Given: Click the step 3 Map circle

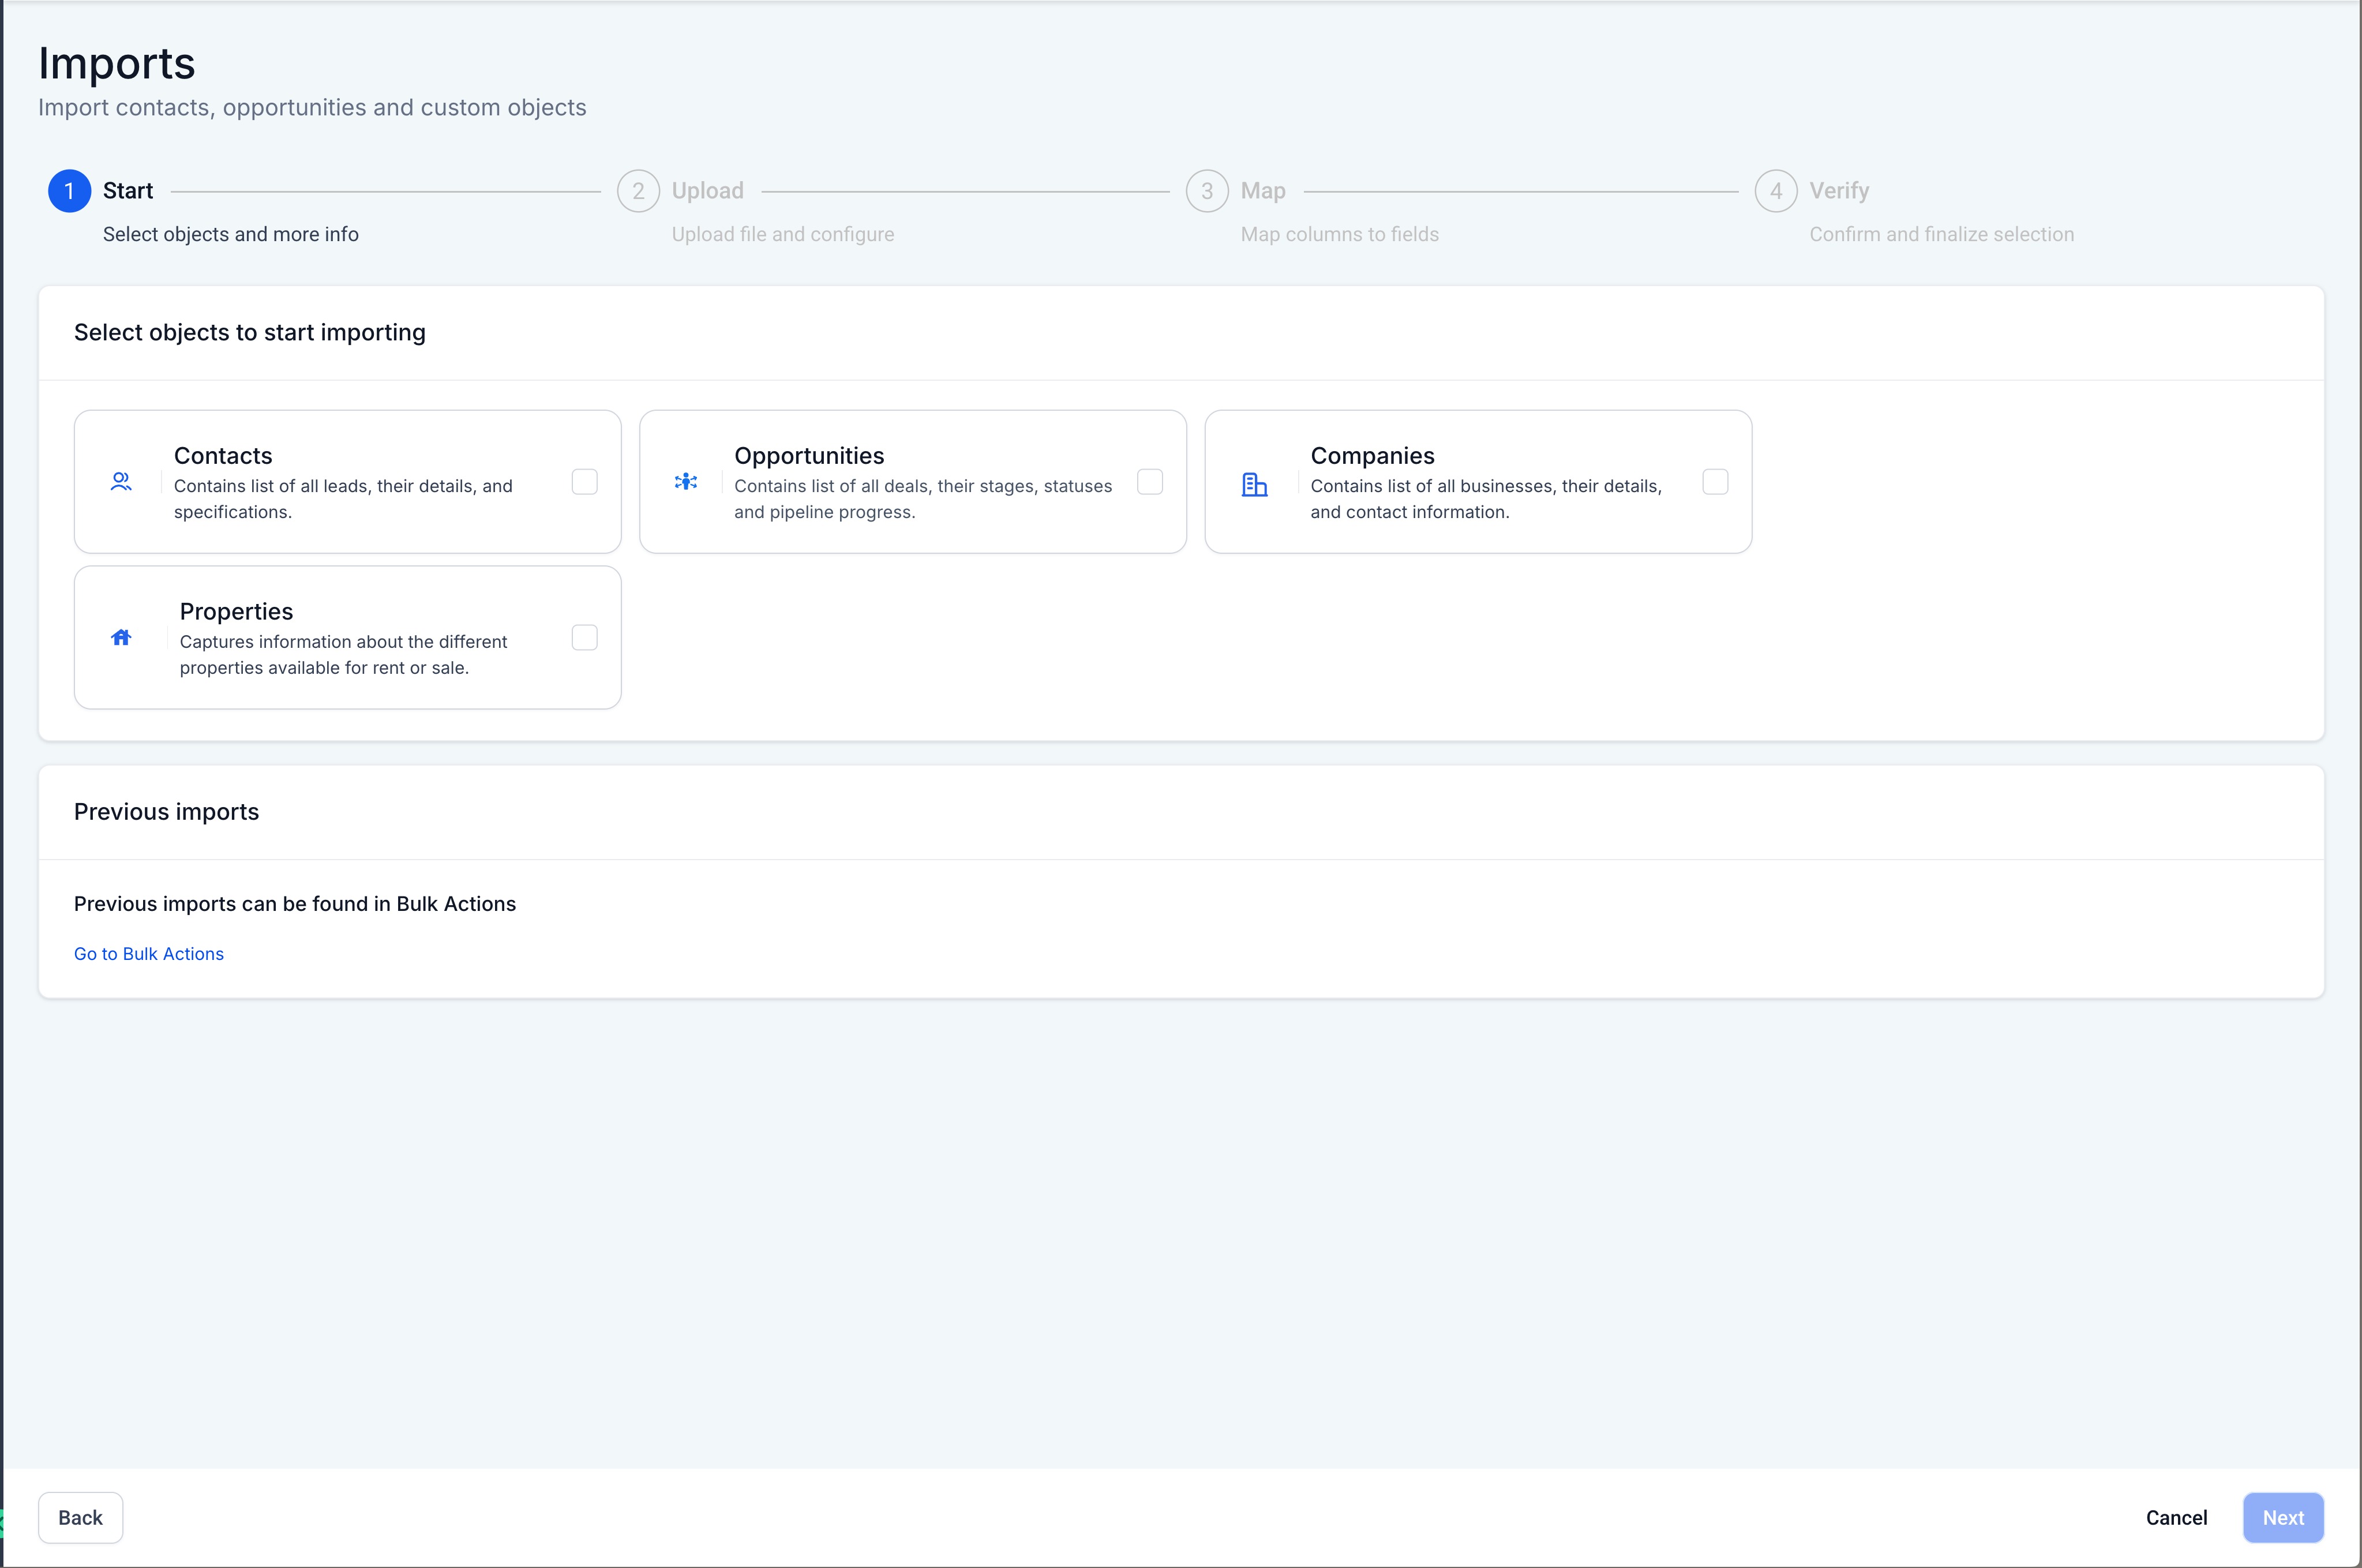Looking at the screenshot, I should click(x=1206, y=191).
